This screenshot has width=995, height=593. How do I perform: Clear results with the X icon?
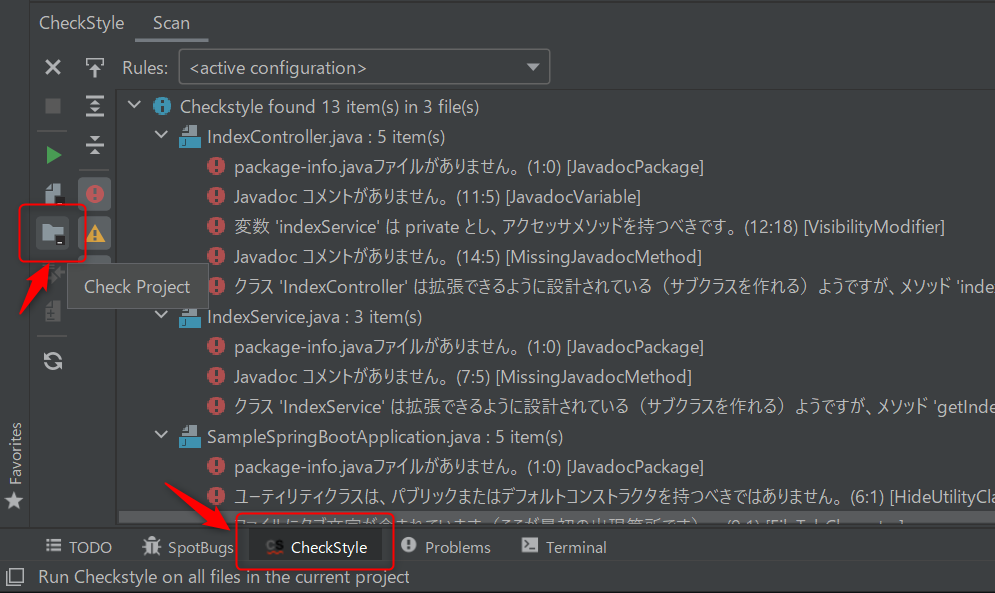(52, 67)
